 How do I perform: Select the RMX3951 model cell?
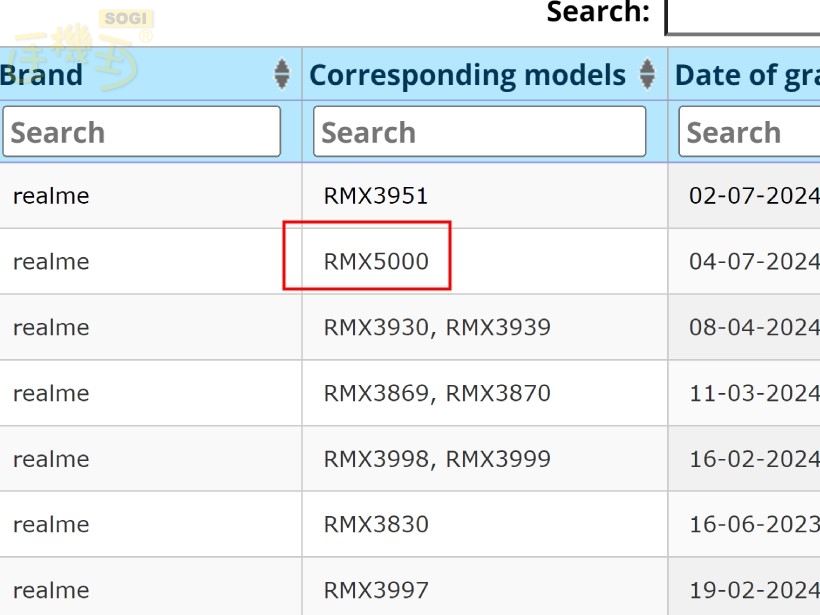coord(376,196)
